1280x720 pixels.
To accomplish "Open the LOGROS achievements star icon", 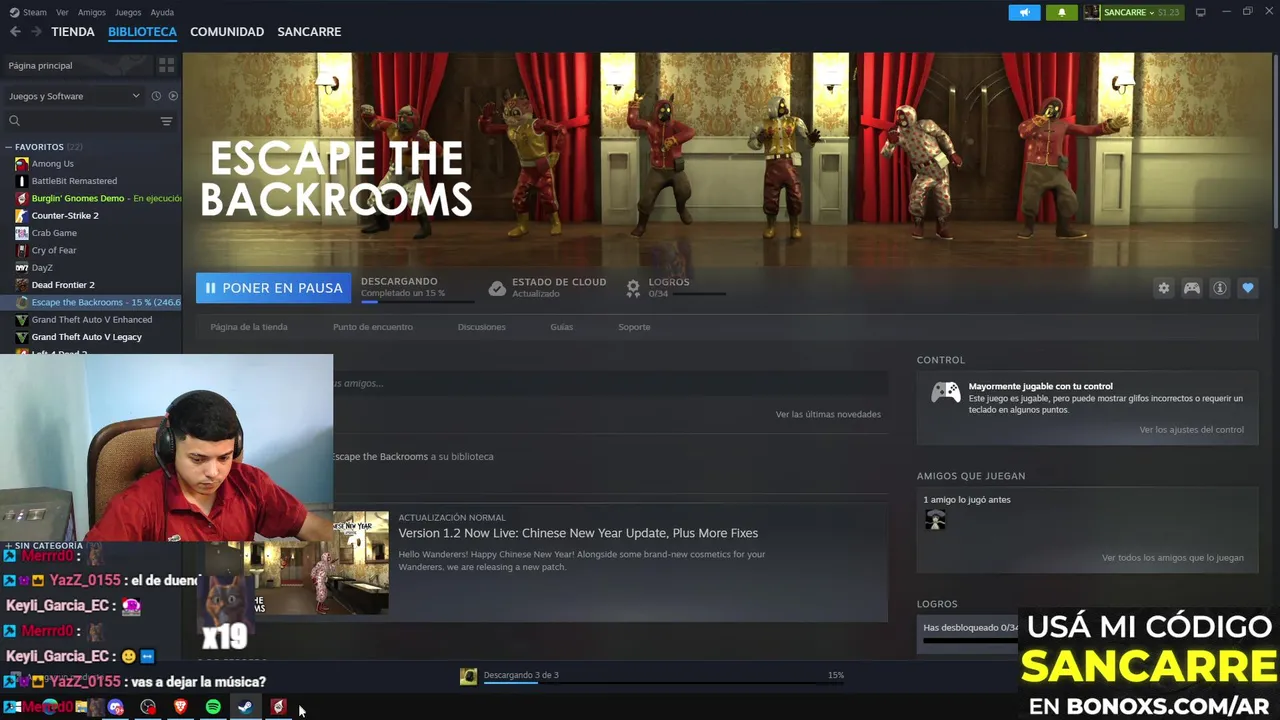I will click(x=633, y=288).
